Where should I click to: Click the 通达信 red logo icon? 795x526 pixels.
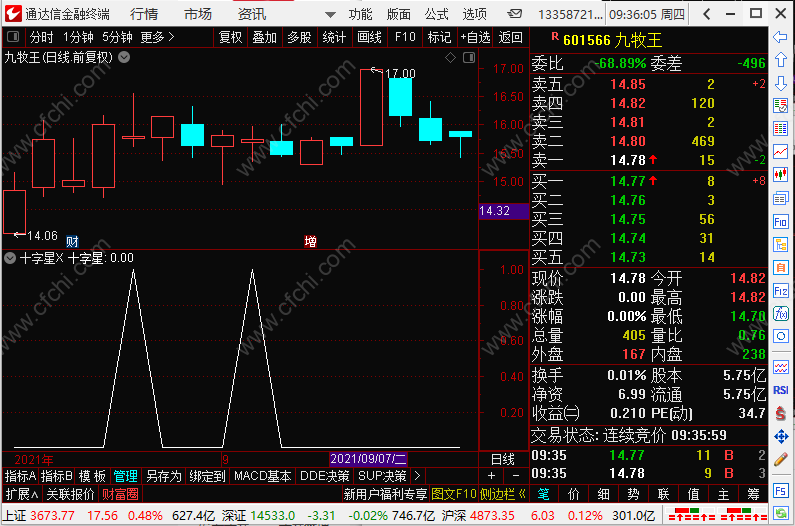[x=13, y=14]
